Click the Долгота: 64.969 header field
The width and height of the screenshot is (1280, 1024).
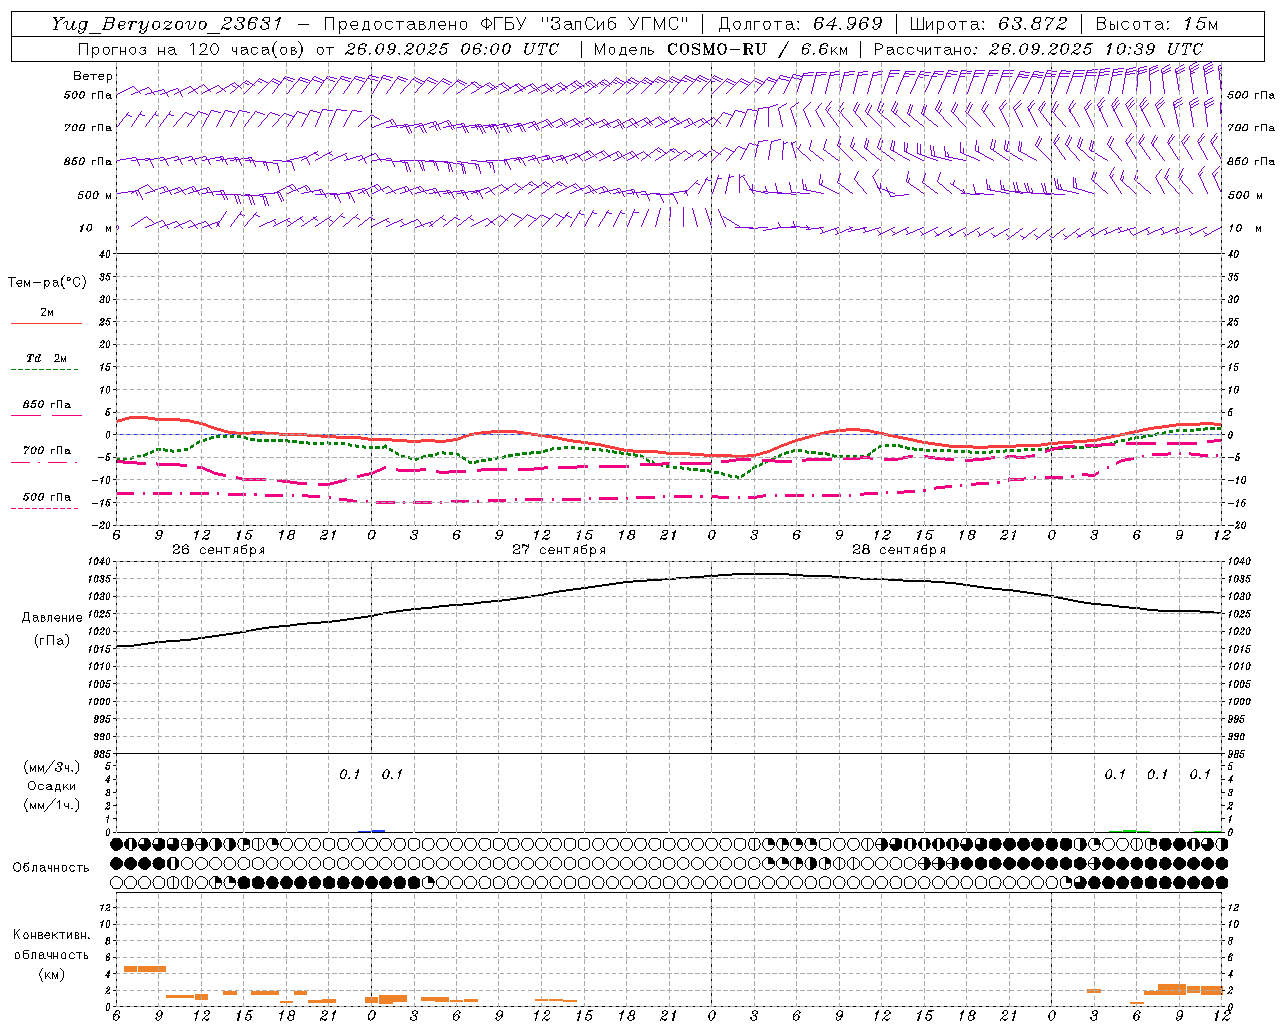(x=800, y=24)
